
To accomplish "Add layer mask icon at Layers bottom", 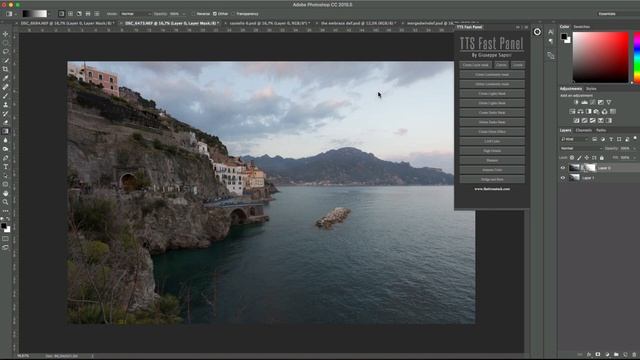I will 598,355.
